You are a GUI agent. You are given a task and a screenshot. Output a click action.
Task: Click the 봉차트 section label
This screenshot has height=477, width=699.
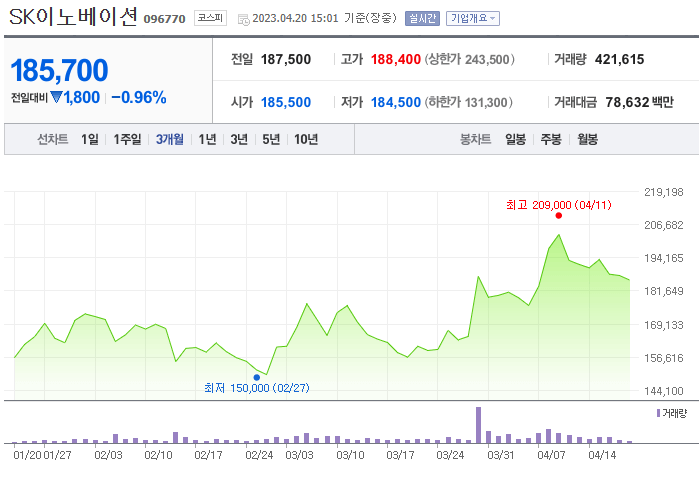[475, 140]
